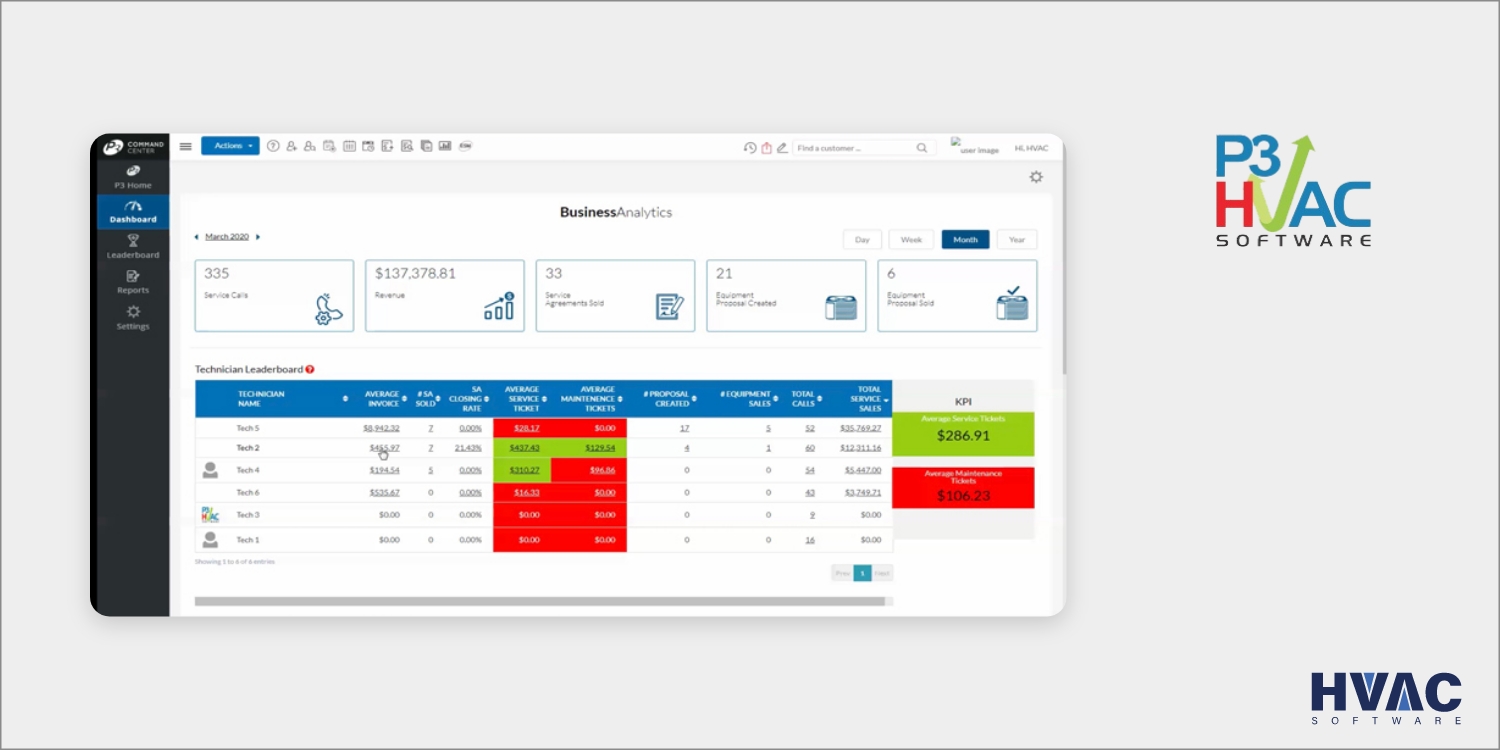This screenshot has height=750, width=1500.
Task: Open Leaderboard from the sidebar
Action: coord(133,247)
